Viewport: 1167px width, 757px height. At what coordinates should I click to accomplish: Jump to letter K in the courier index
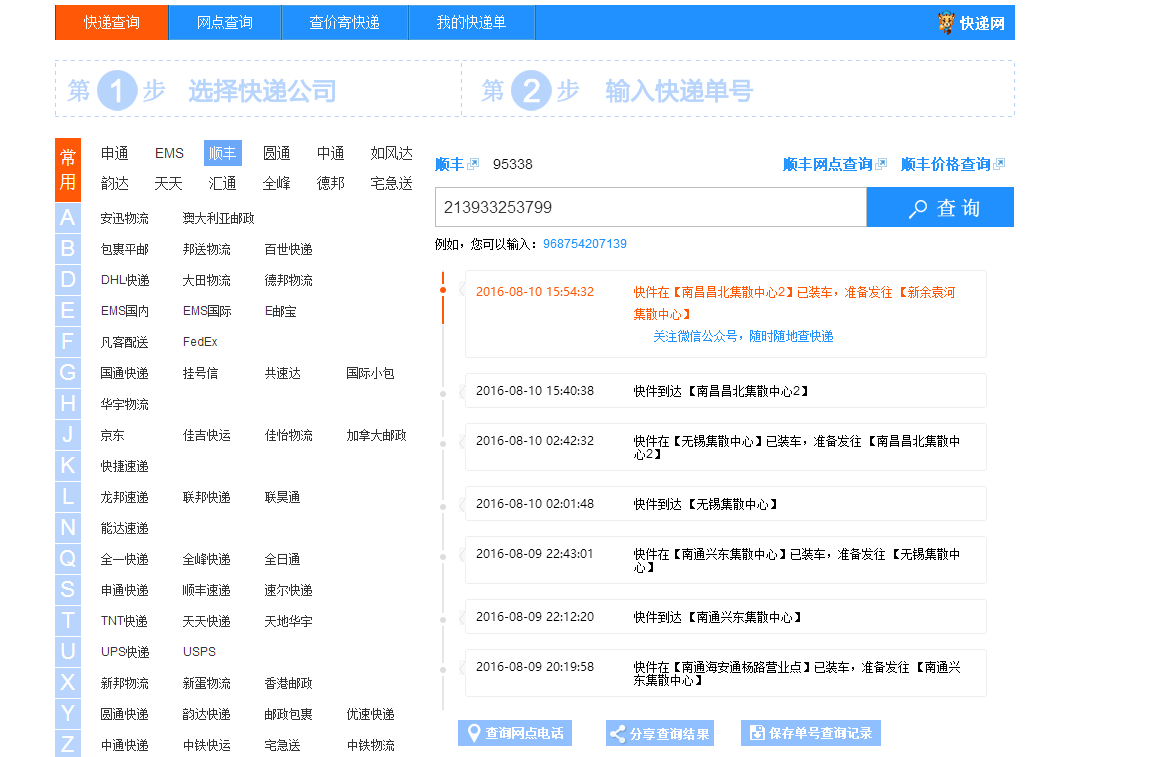tap(68, 465)
